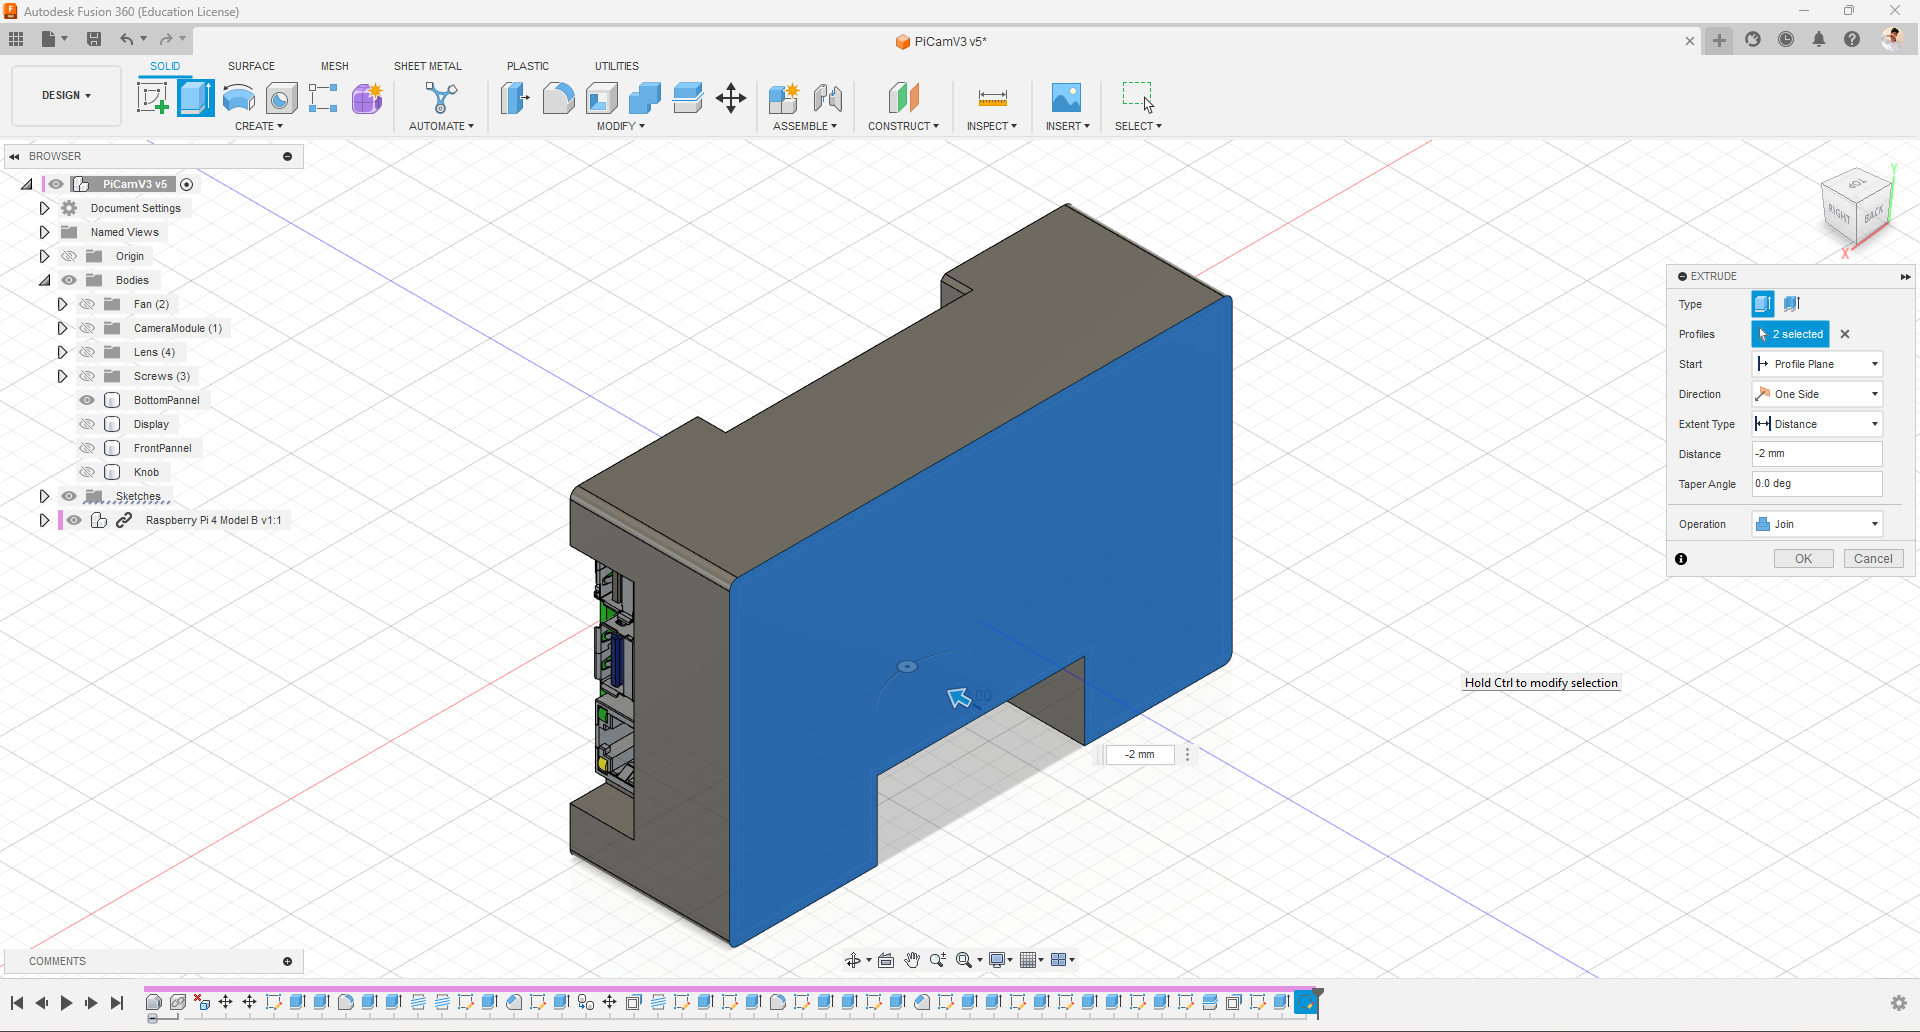Expand the Screws folder
The image size is (1920, 1032).
point(62,376)
